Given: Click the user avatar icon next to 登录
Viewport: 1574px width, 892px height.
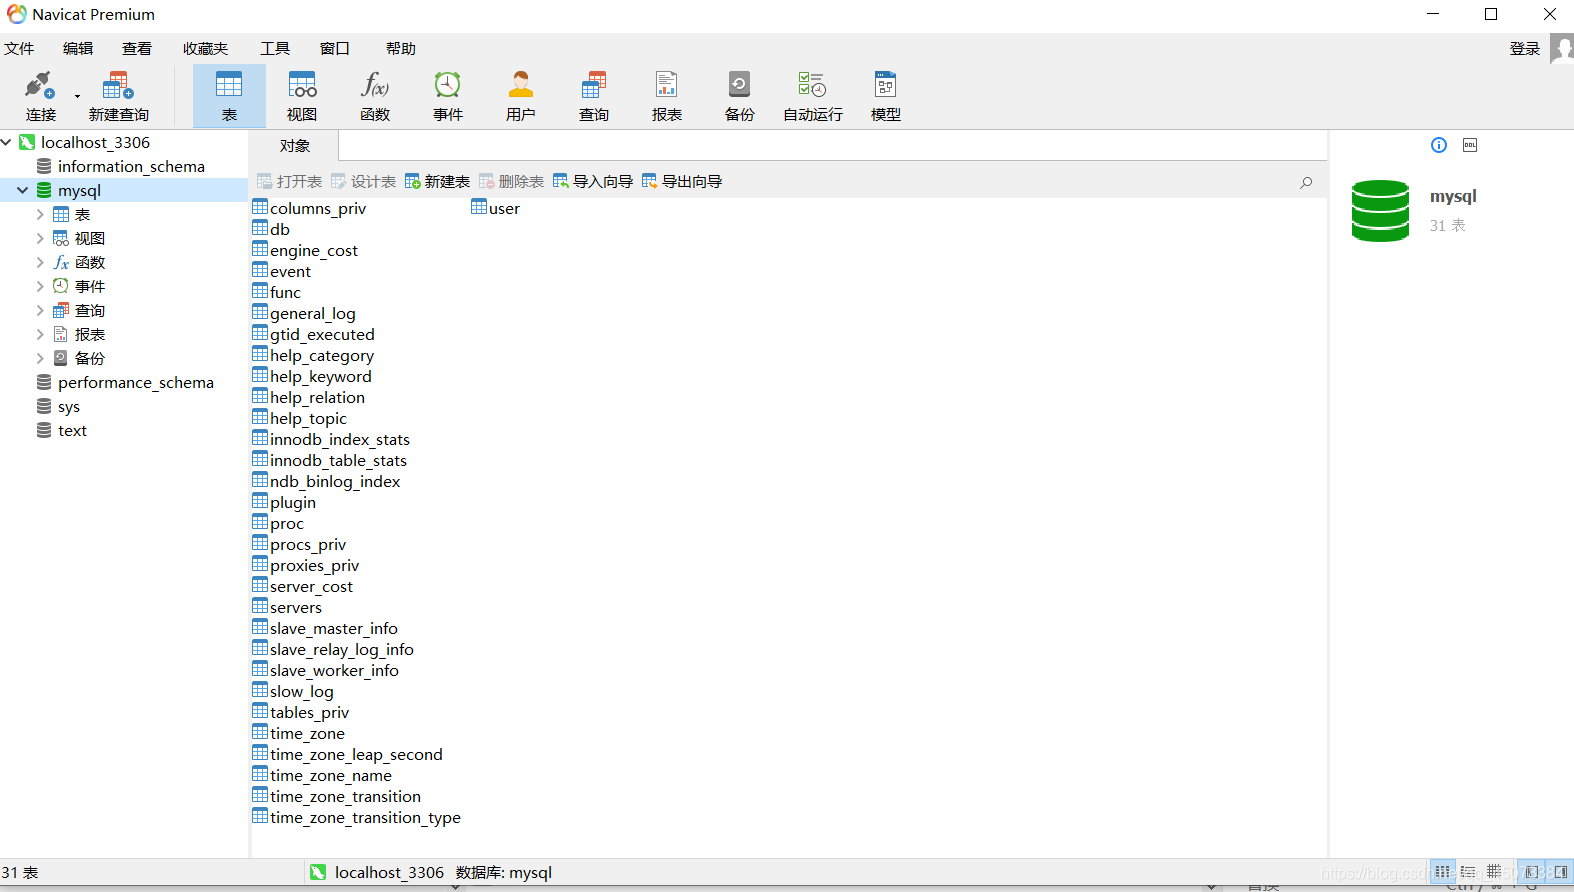Looking at the screenshot, I should click(x=1562, y=48).
